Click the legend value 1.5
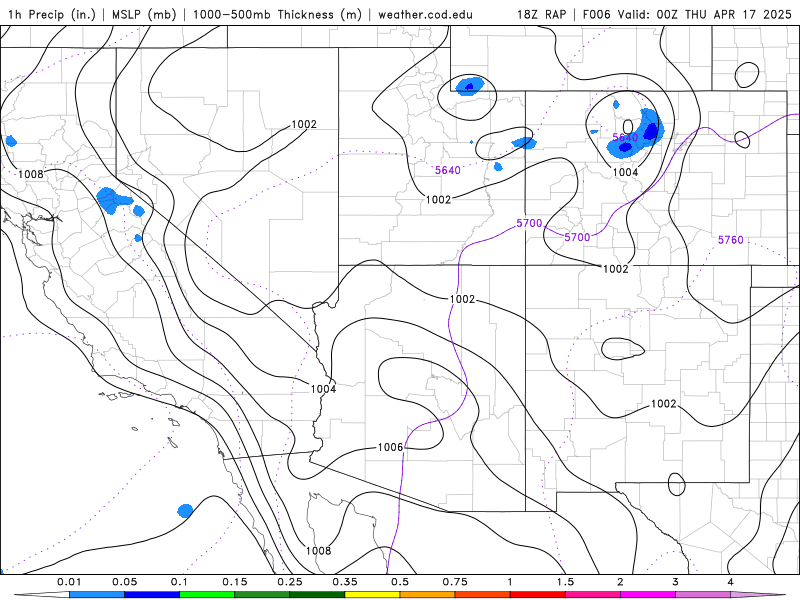Image resolution: width=800 pixels, height=600 pixels. [565, 582]
